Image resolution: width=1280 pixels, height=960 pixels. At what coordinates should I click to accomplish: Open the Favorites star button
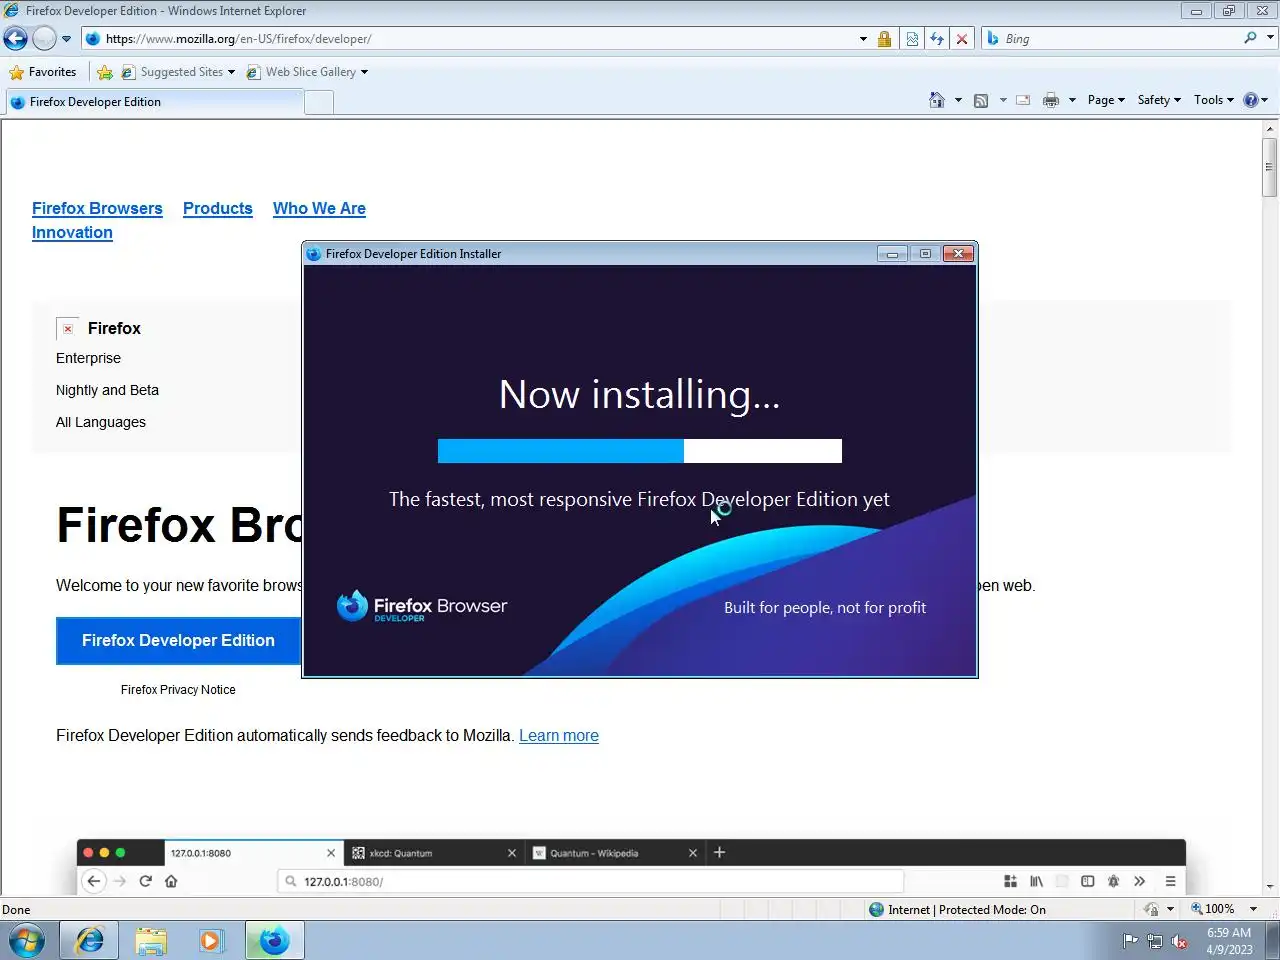coord(42,72)
